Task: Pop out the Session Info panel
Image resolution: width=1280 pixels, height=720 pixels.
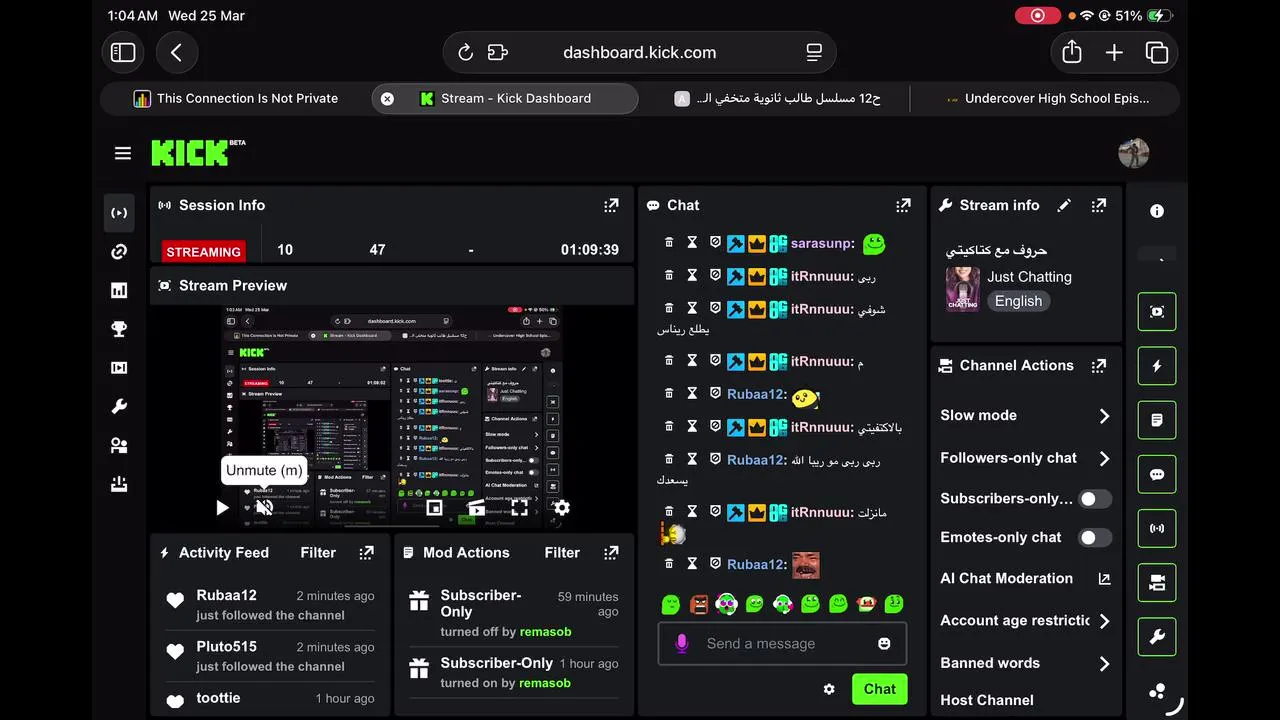Action: point(611,205)
